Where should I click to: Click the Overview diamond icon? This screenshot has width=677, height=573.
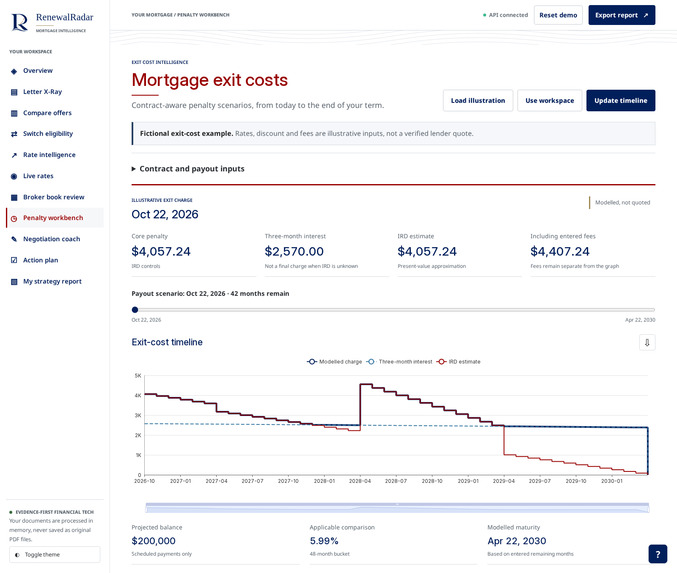point(14,71)
